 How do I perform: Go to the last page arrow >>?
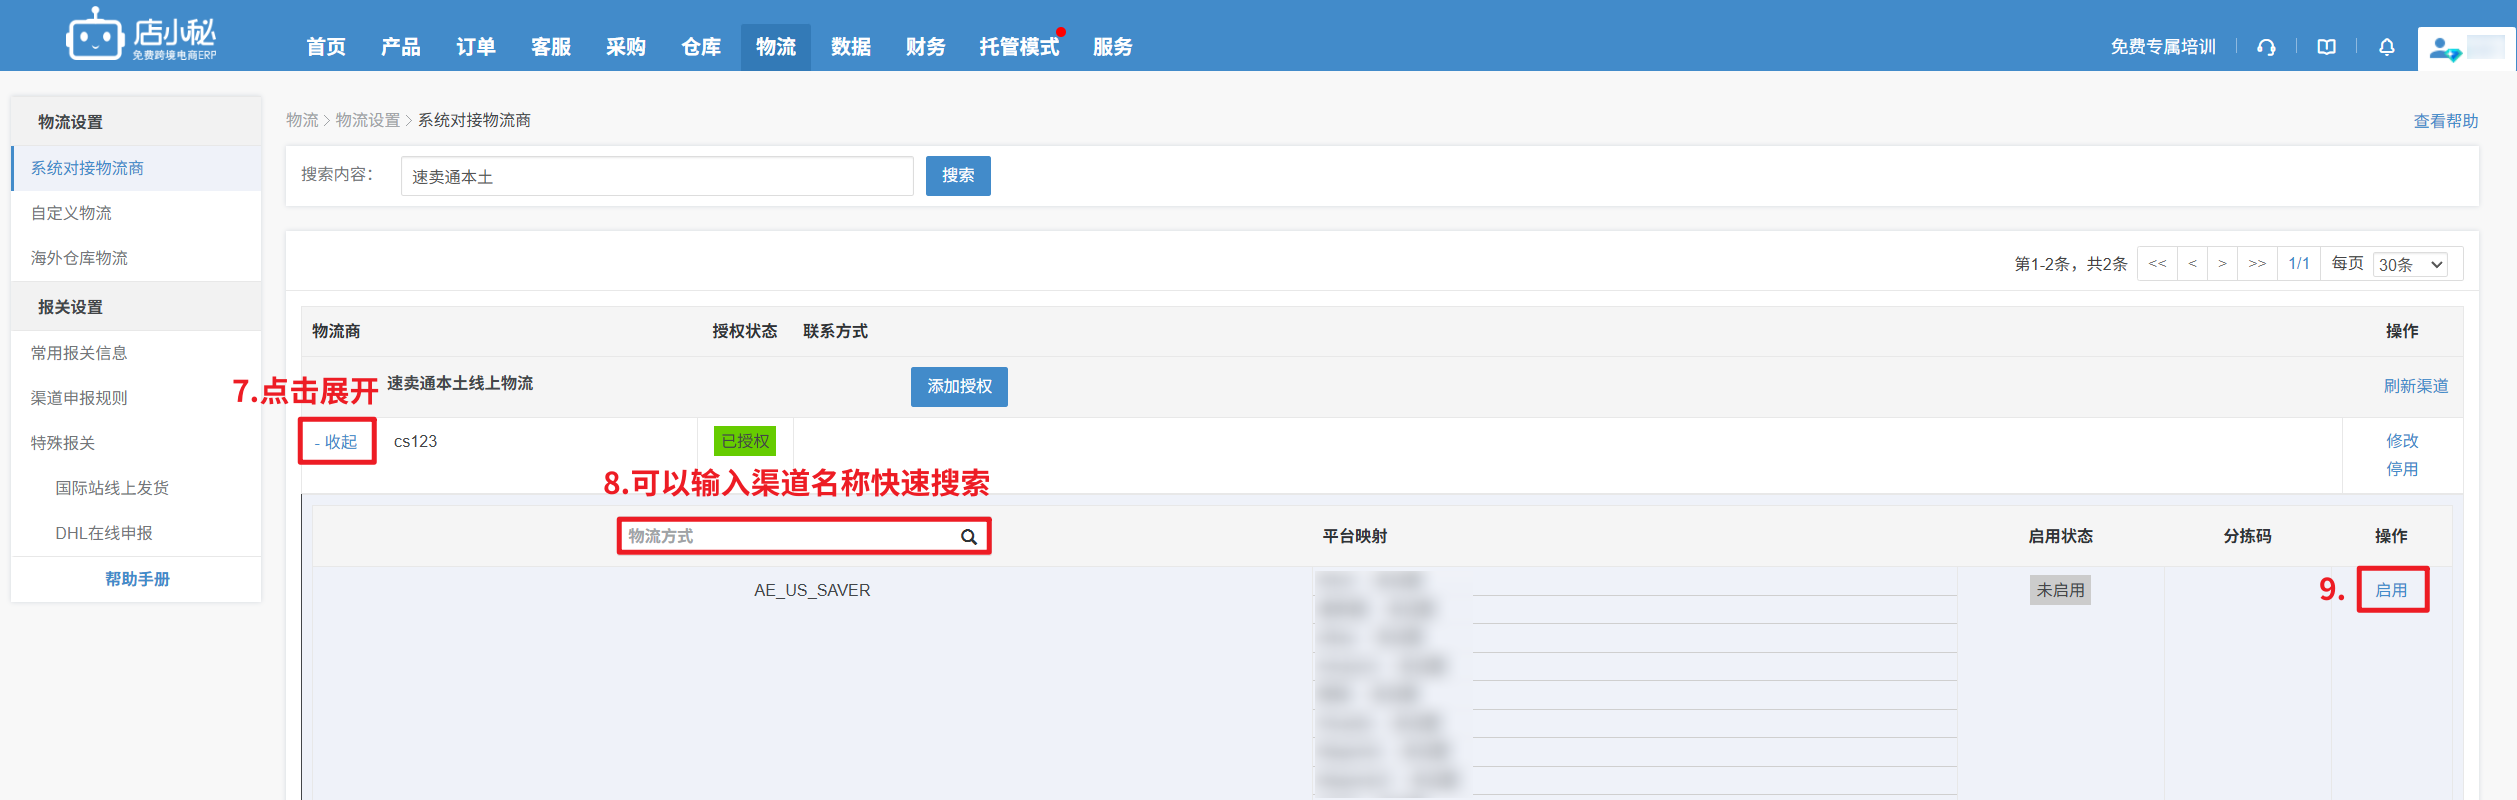2257,264
